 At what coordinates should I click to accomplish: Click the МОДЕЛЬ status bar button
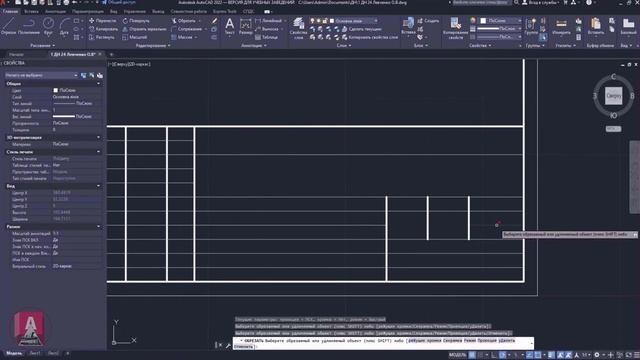tap(457, 355)
